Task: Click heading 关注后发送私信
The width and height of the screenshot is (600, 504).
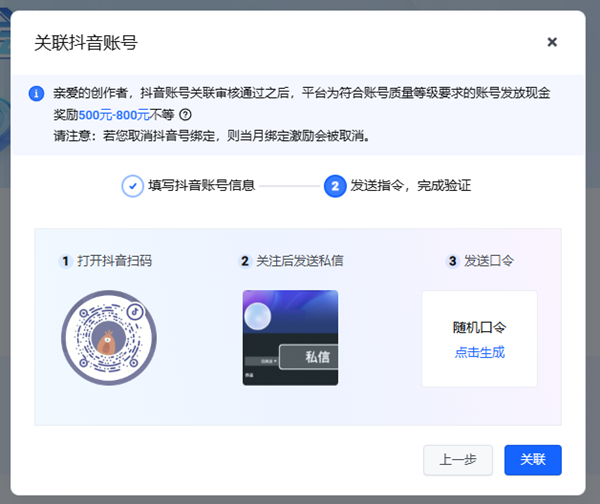Action: coord(300,261)
